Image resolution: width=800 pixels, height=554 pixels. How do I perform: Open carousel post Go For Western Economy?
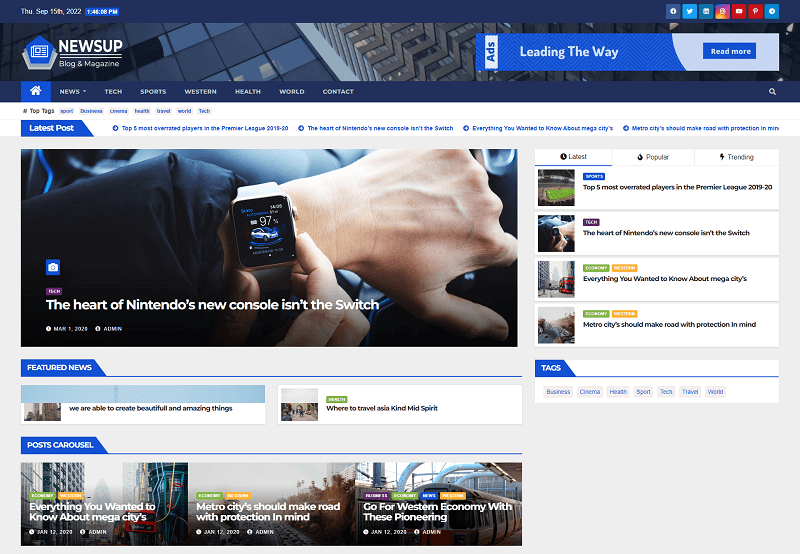[x=437, y=512]
